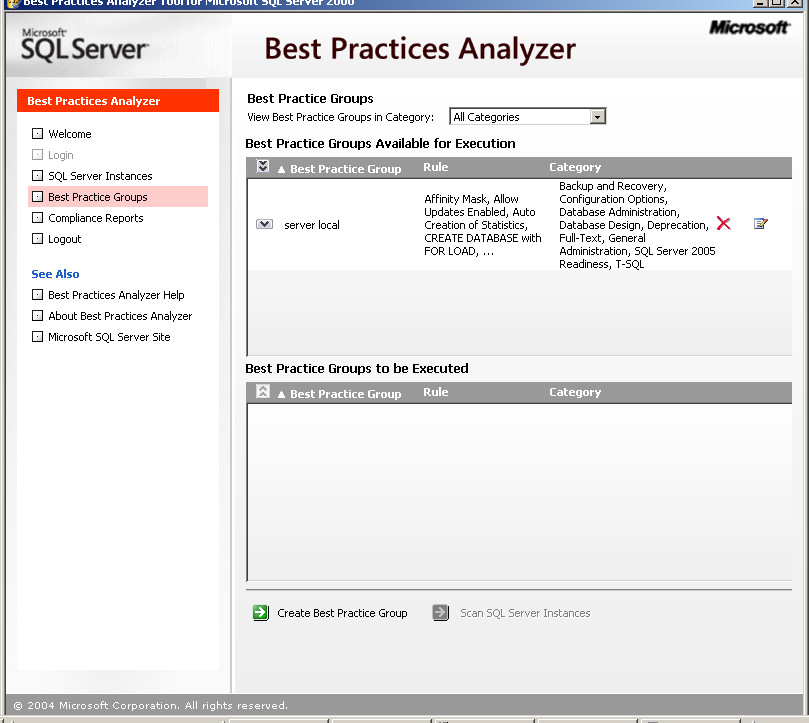Click Rule header in groups to be executed
The image size is (809, 723).
pyautogui.click(x=435, y=392)
